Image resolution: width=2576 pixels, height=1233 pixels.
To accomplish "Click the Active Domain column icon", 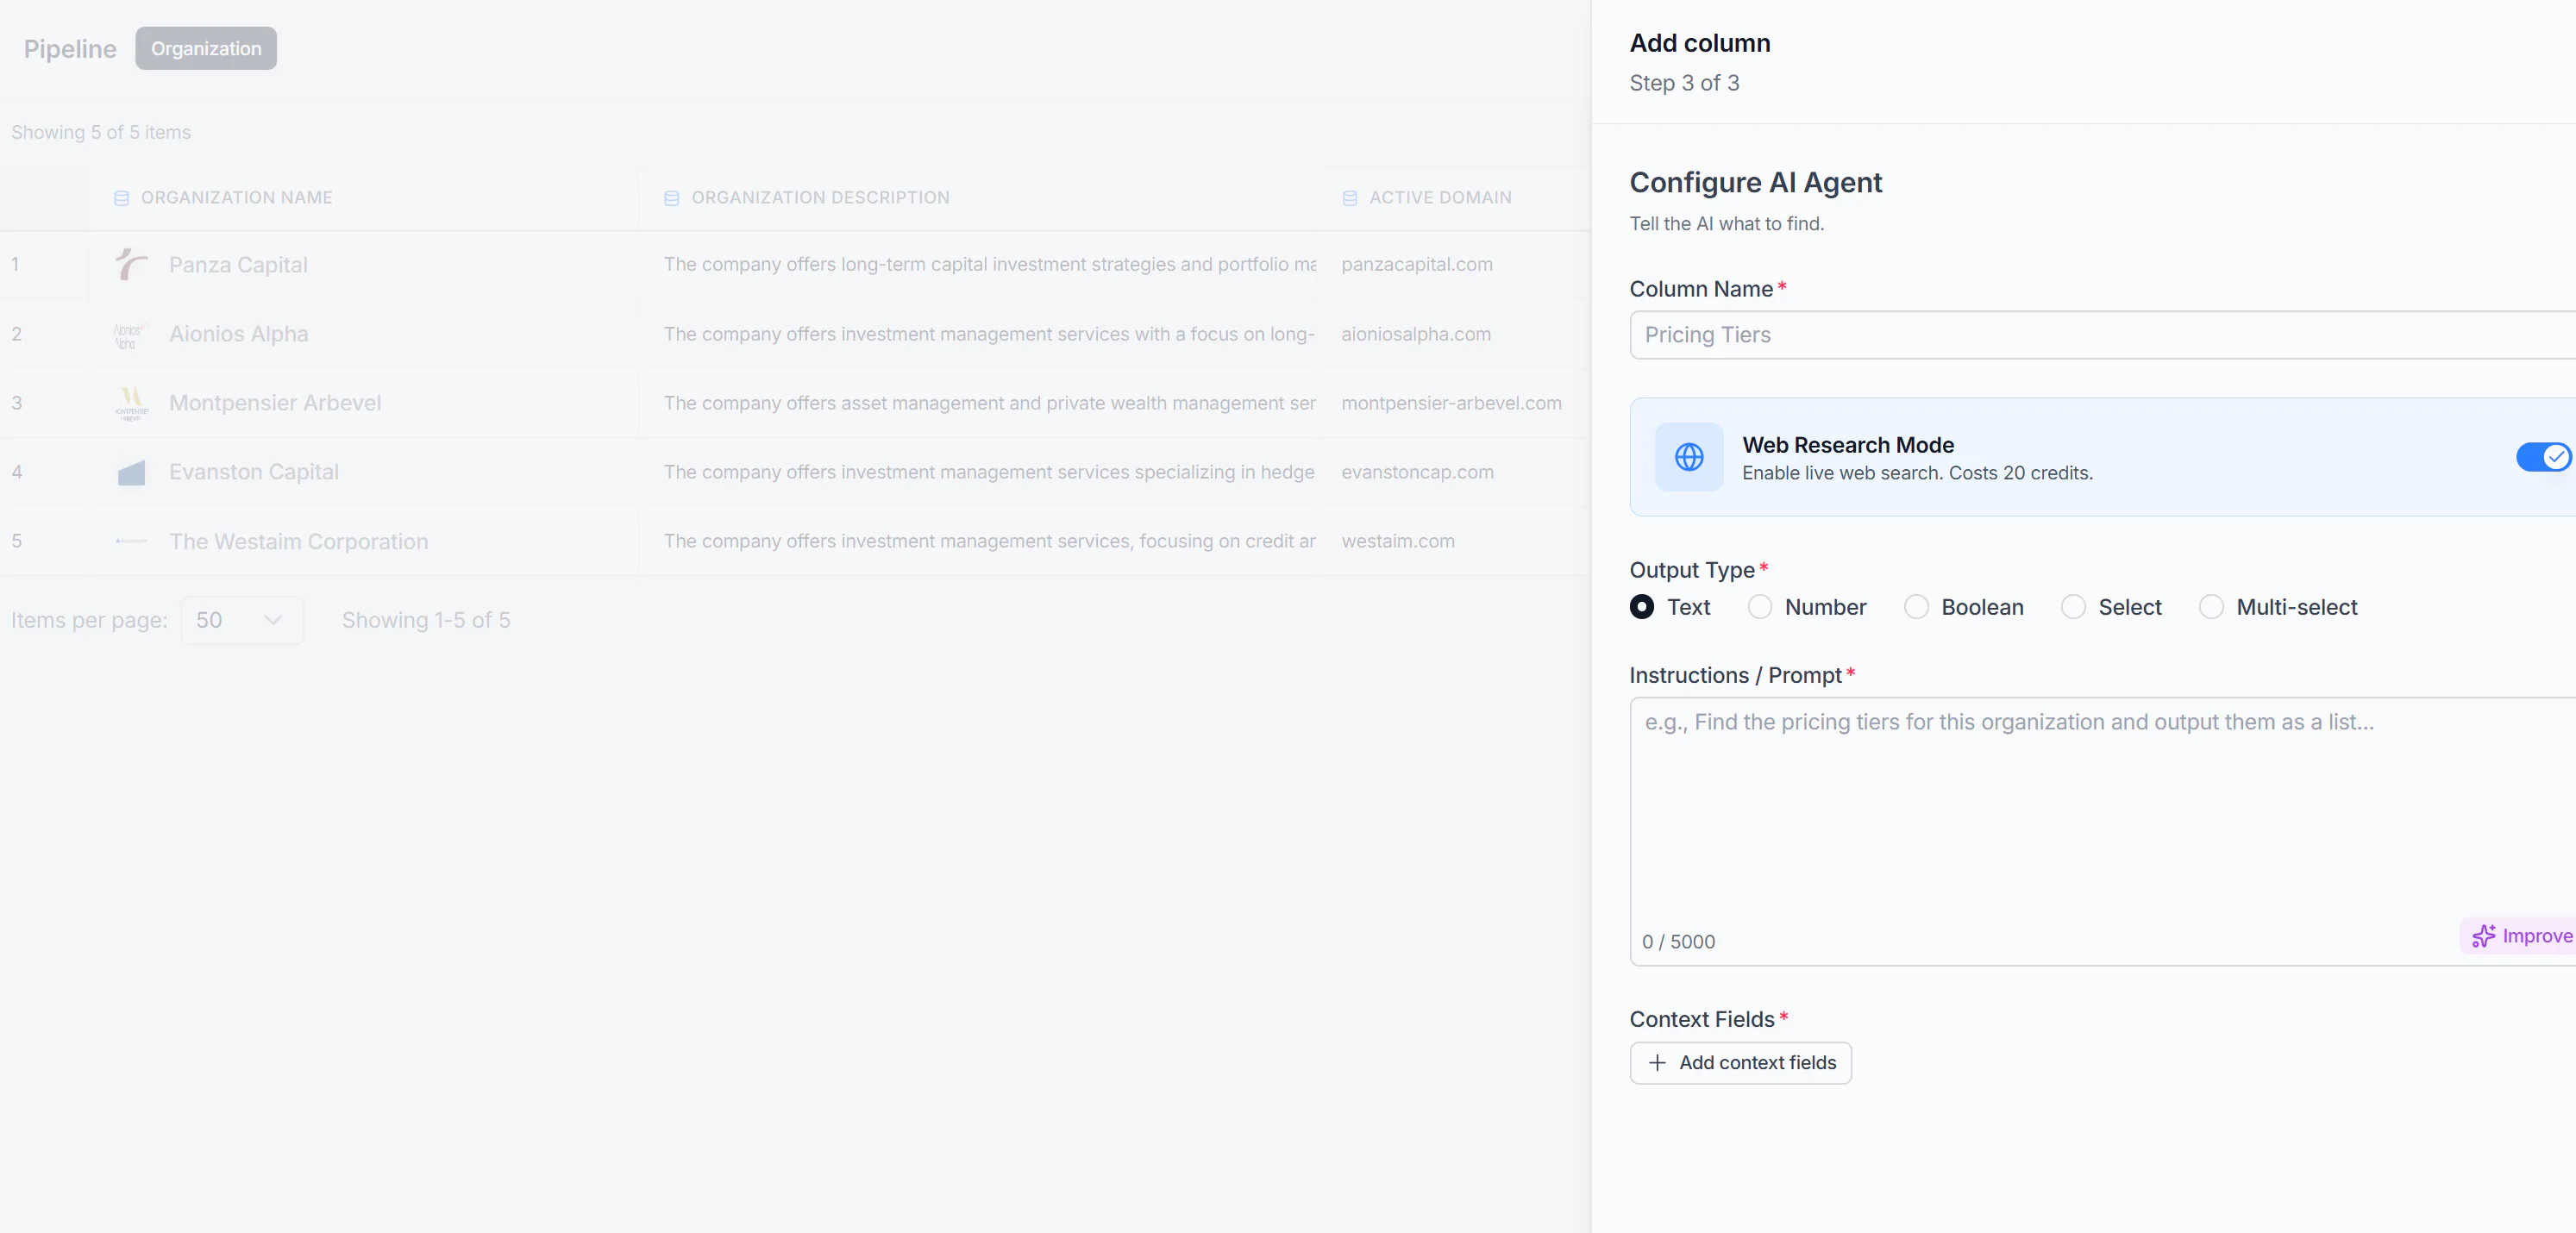I will (1350, 198).
